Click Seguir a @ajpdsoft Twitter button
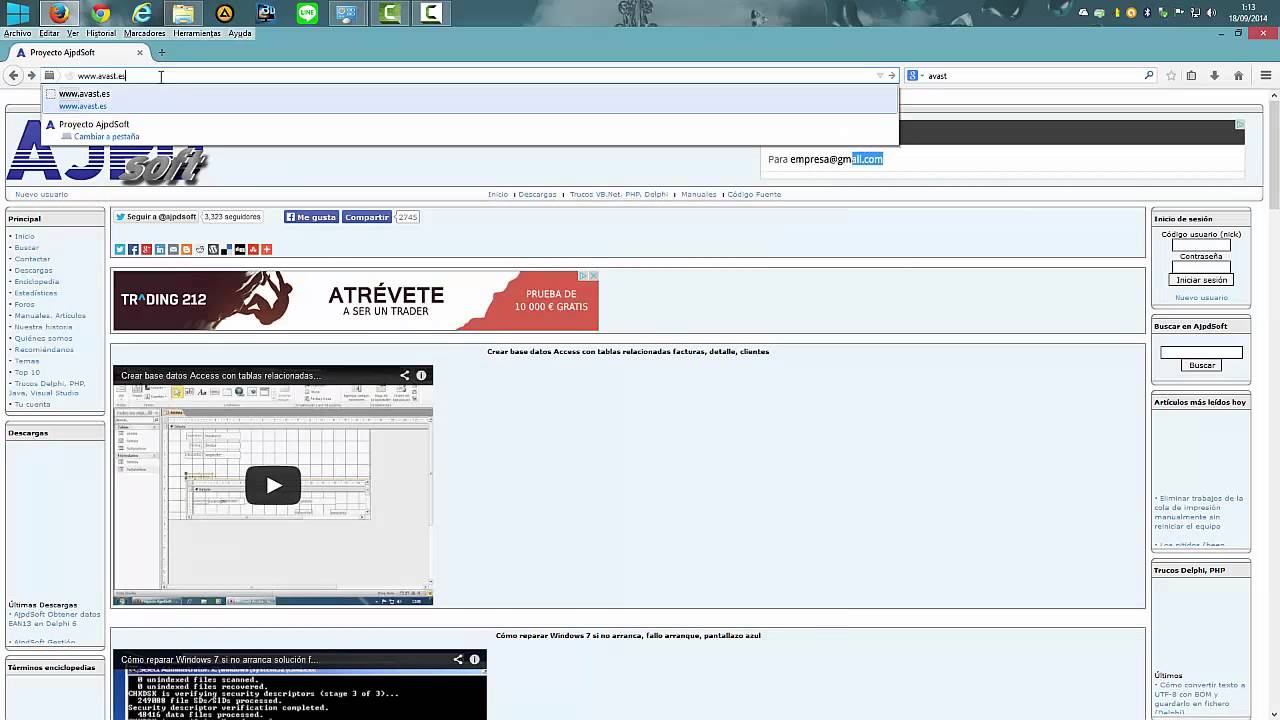This screenshot has width=1280, height=720. 155,217
